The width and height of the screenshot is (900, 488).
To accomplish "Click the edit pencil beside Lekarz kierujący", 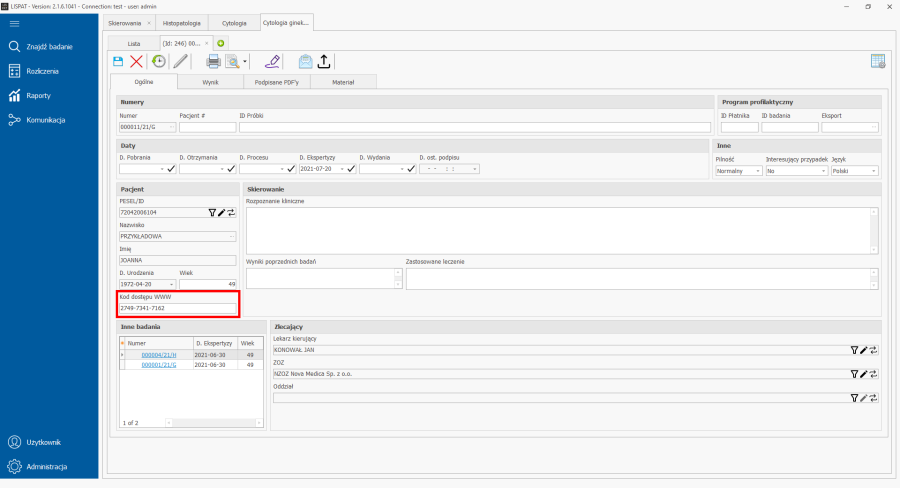I will coord(864,350).
